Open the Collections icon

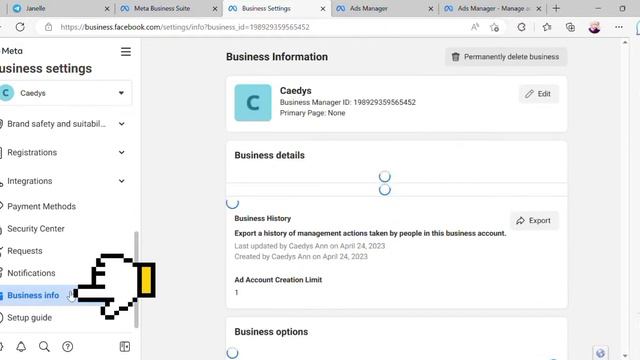click(x=570, y=27)
